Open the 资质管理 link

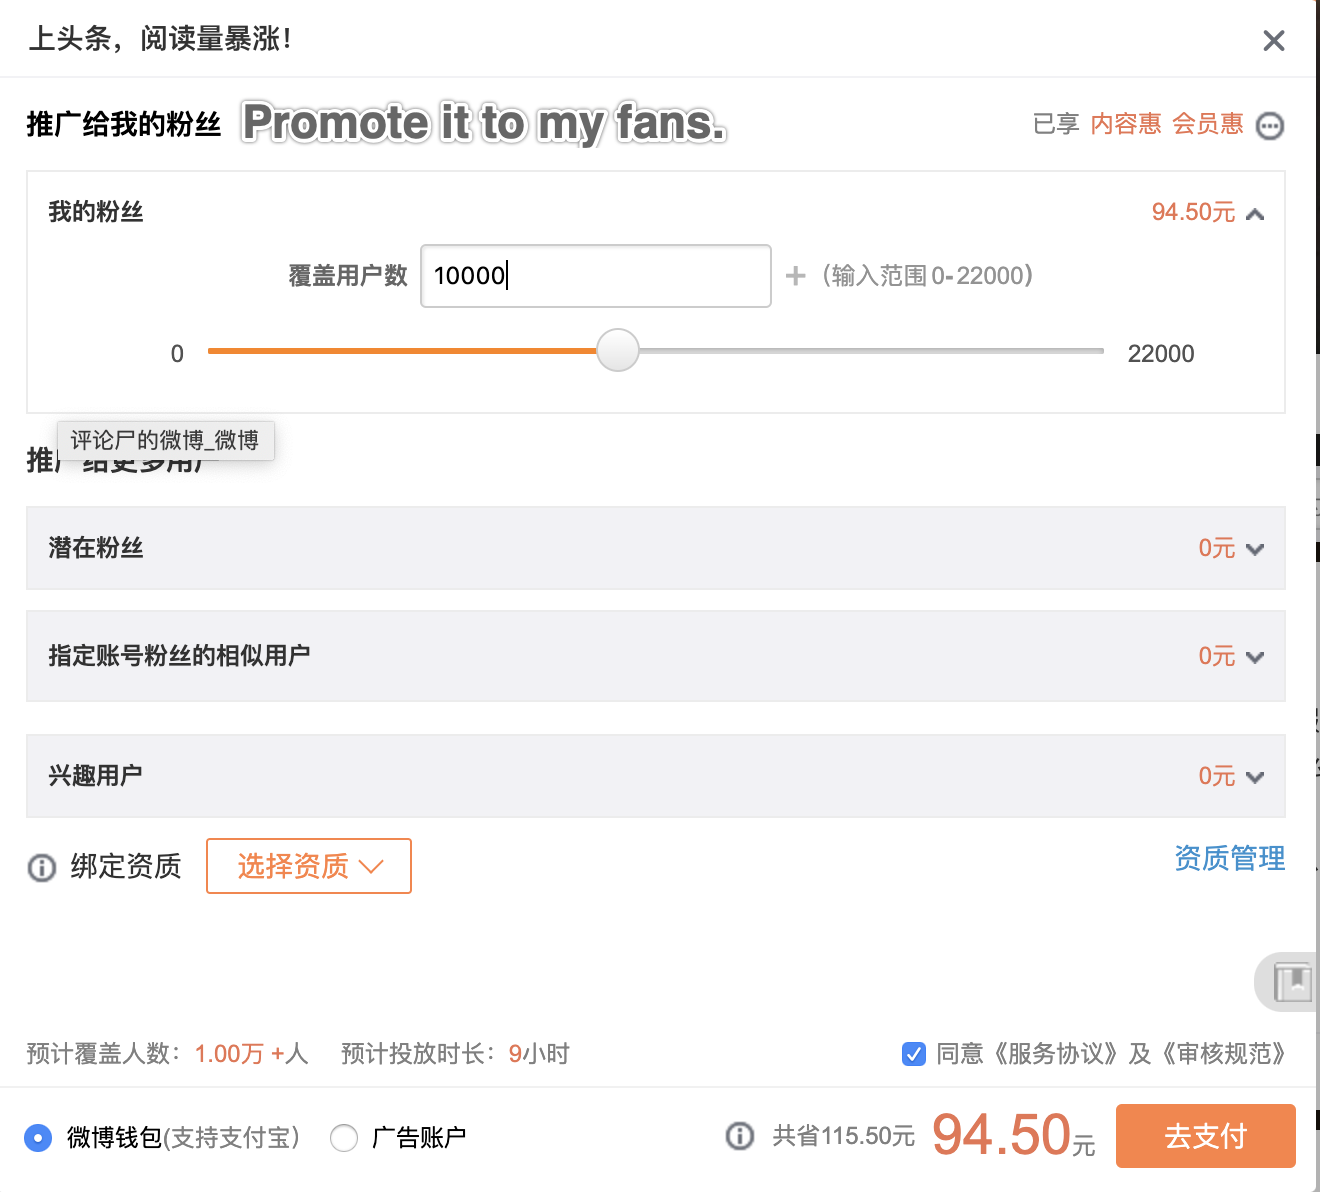point(1230,858)
